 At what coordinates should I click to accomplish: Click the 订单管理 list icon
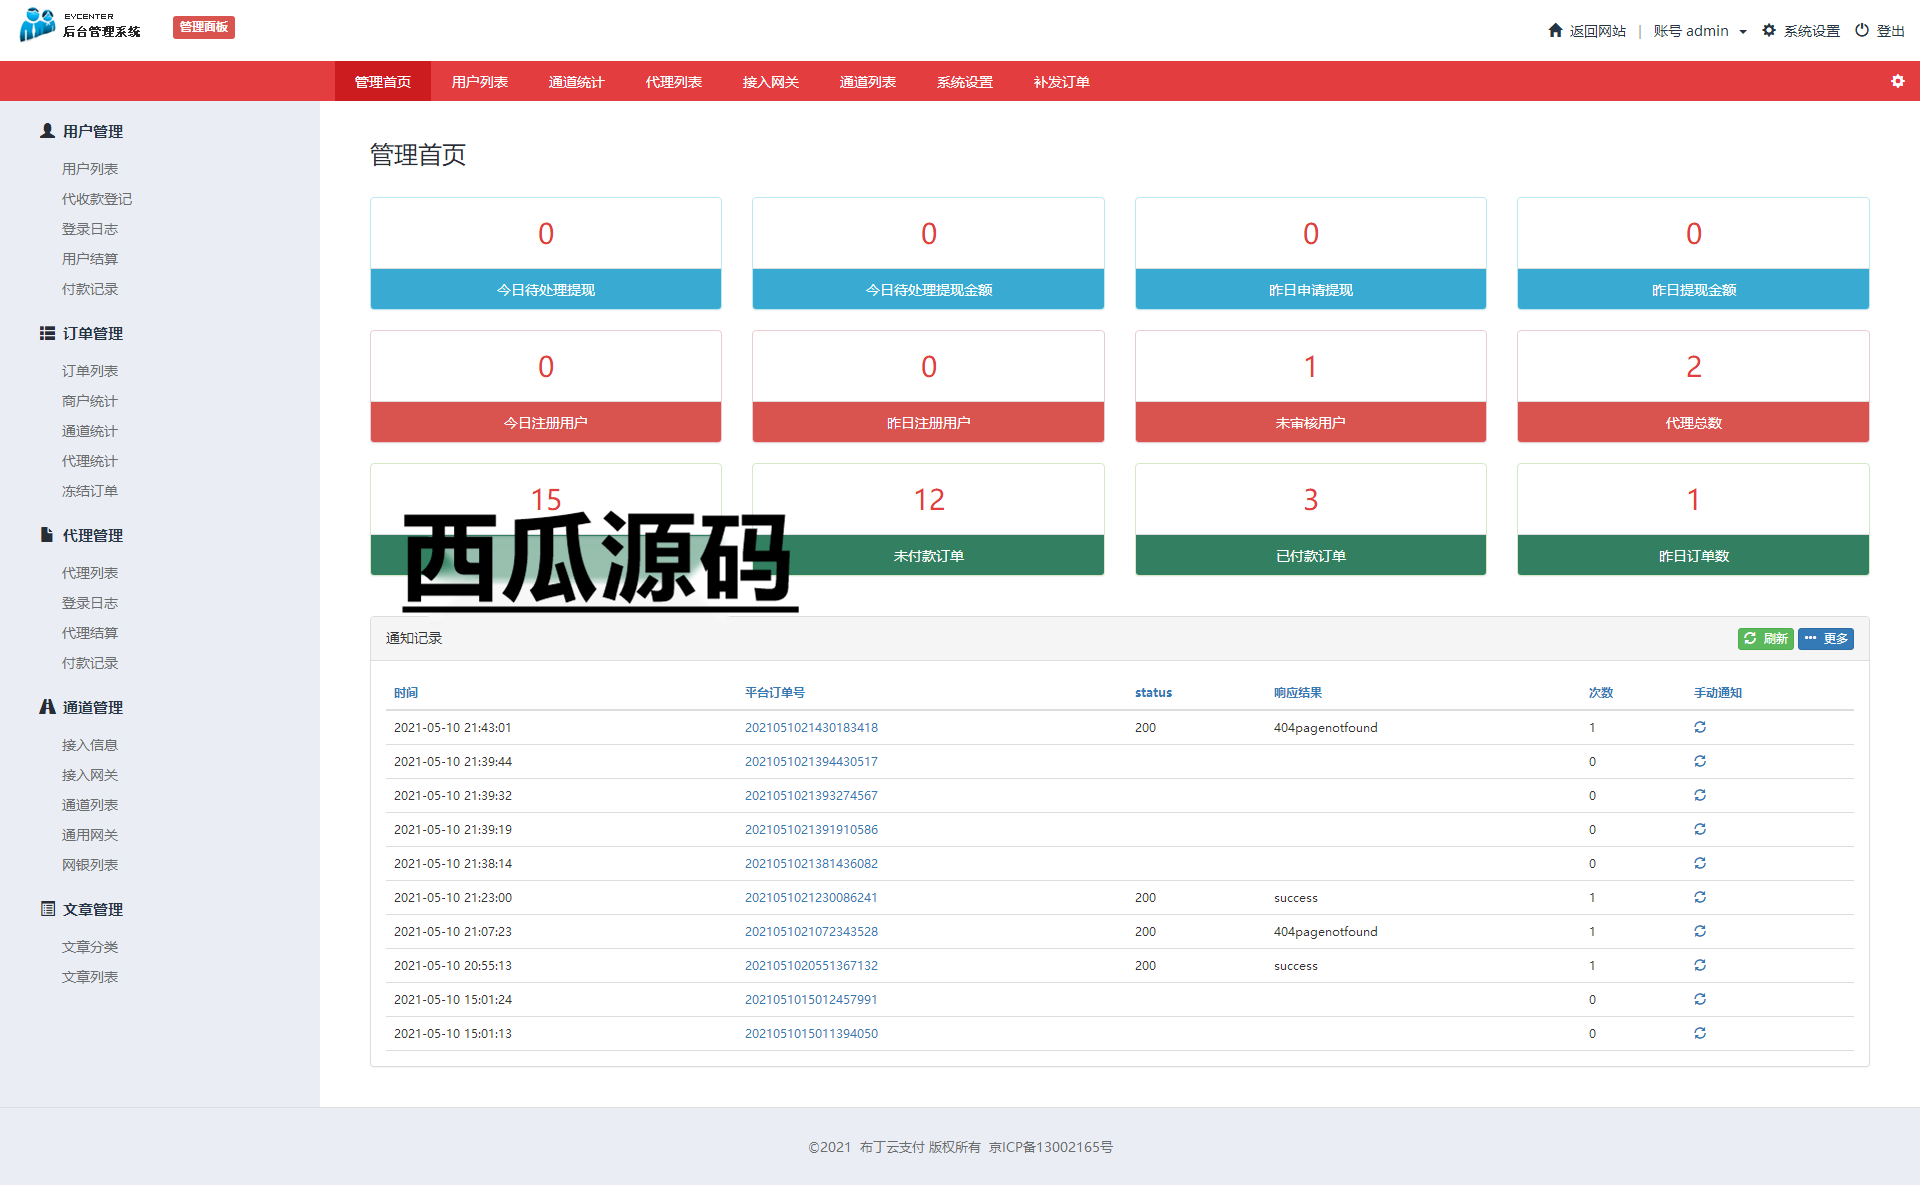47,333
